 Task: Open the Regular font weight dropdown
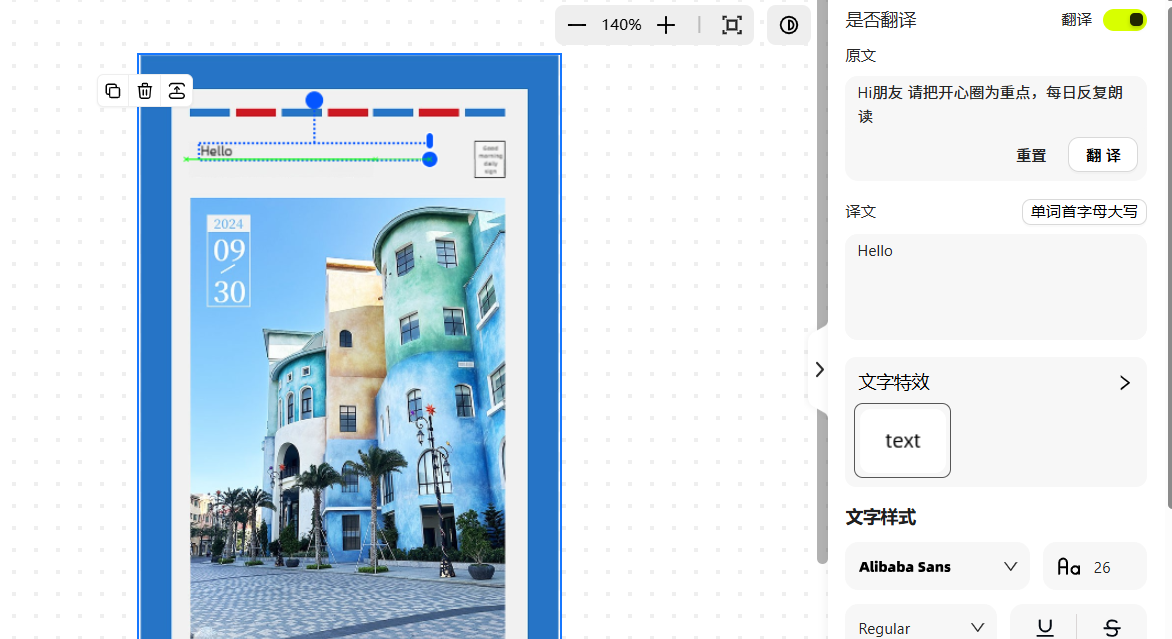(x=921, y=627)
